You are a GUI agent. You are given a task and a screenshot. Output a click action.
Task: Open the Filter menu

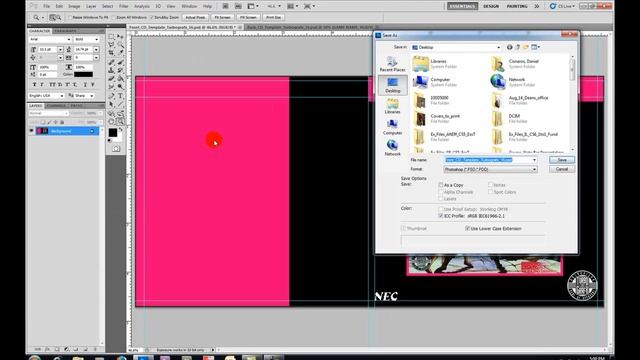coord(123,7)
